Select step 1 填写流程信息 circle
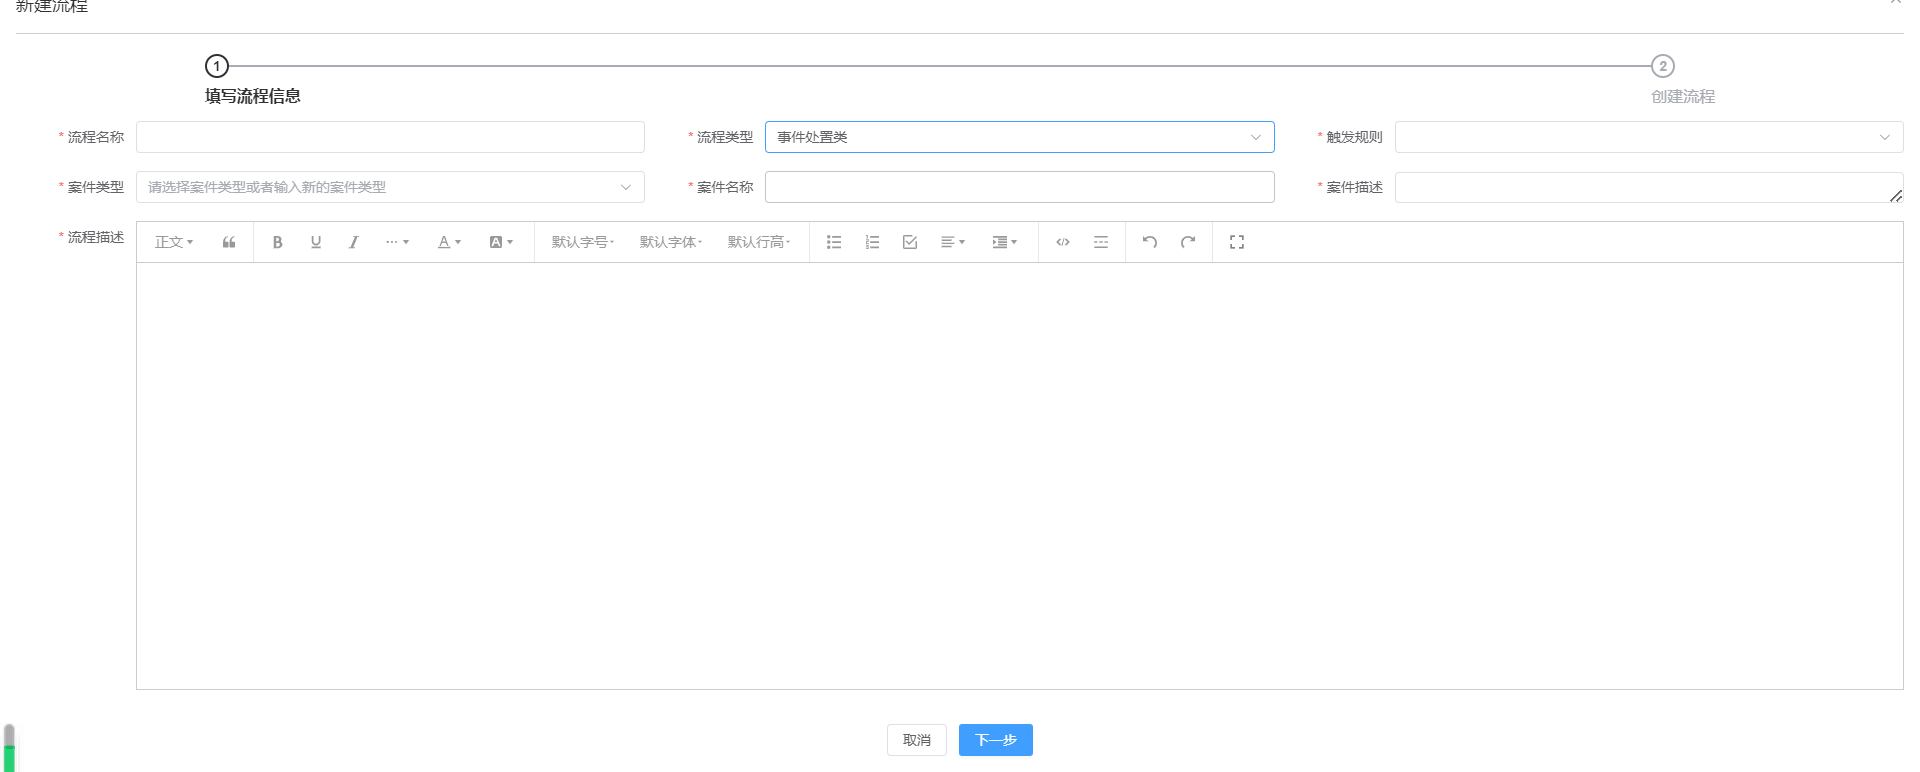The width and height of the screenshot is (1920, 772). pyautogui.click(x=217, y=66)
